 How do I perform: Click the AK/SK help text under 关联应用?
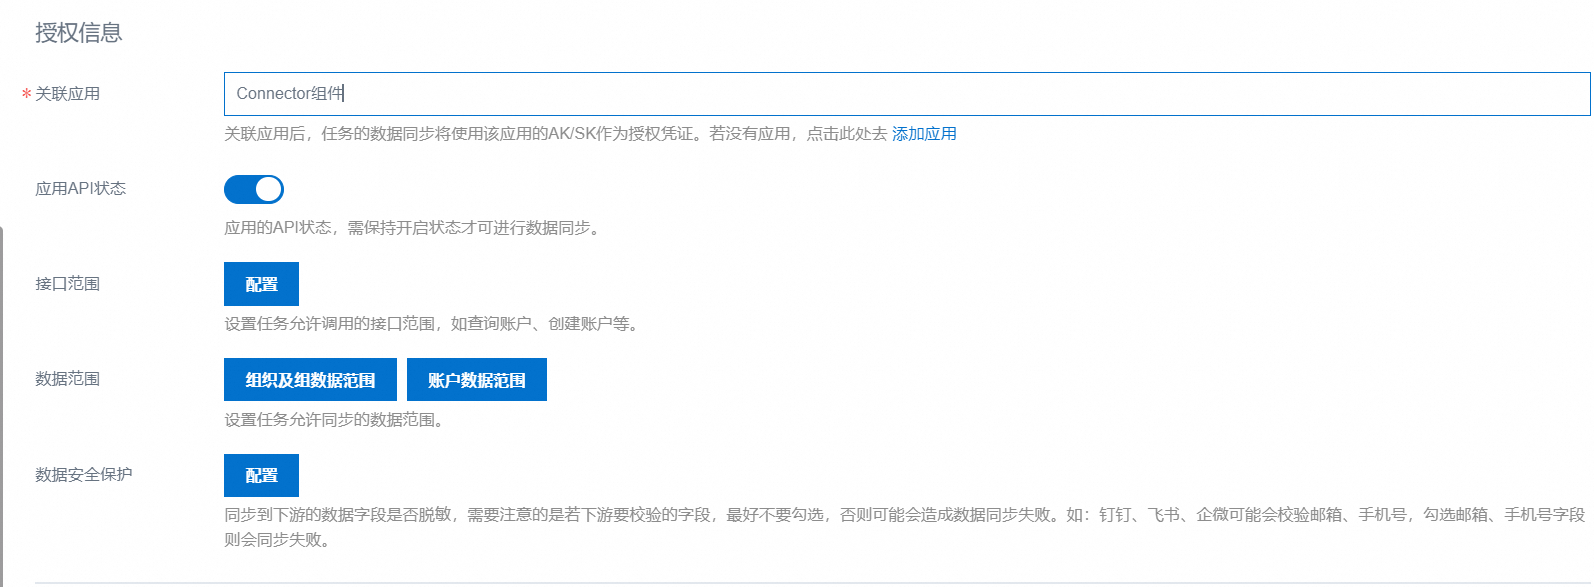(x=555, y=134)
